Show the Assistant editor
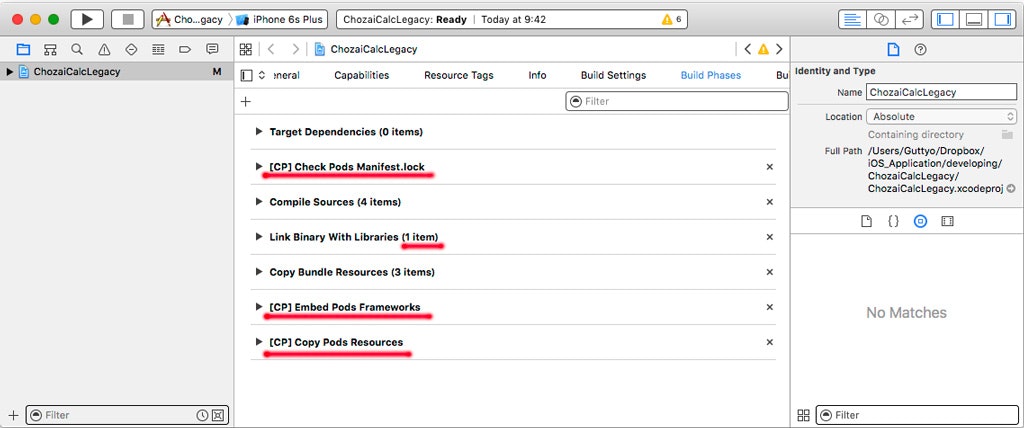This screenshot has width=1024, height=428. tap(880, 20)
